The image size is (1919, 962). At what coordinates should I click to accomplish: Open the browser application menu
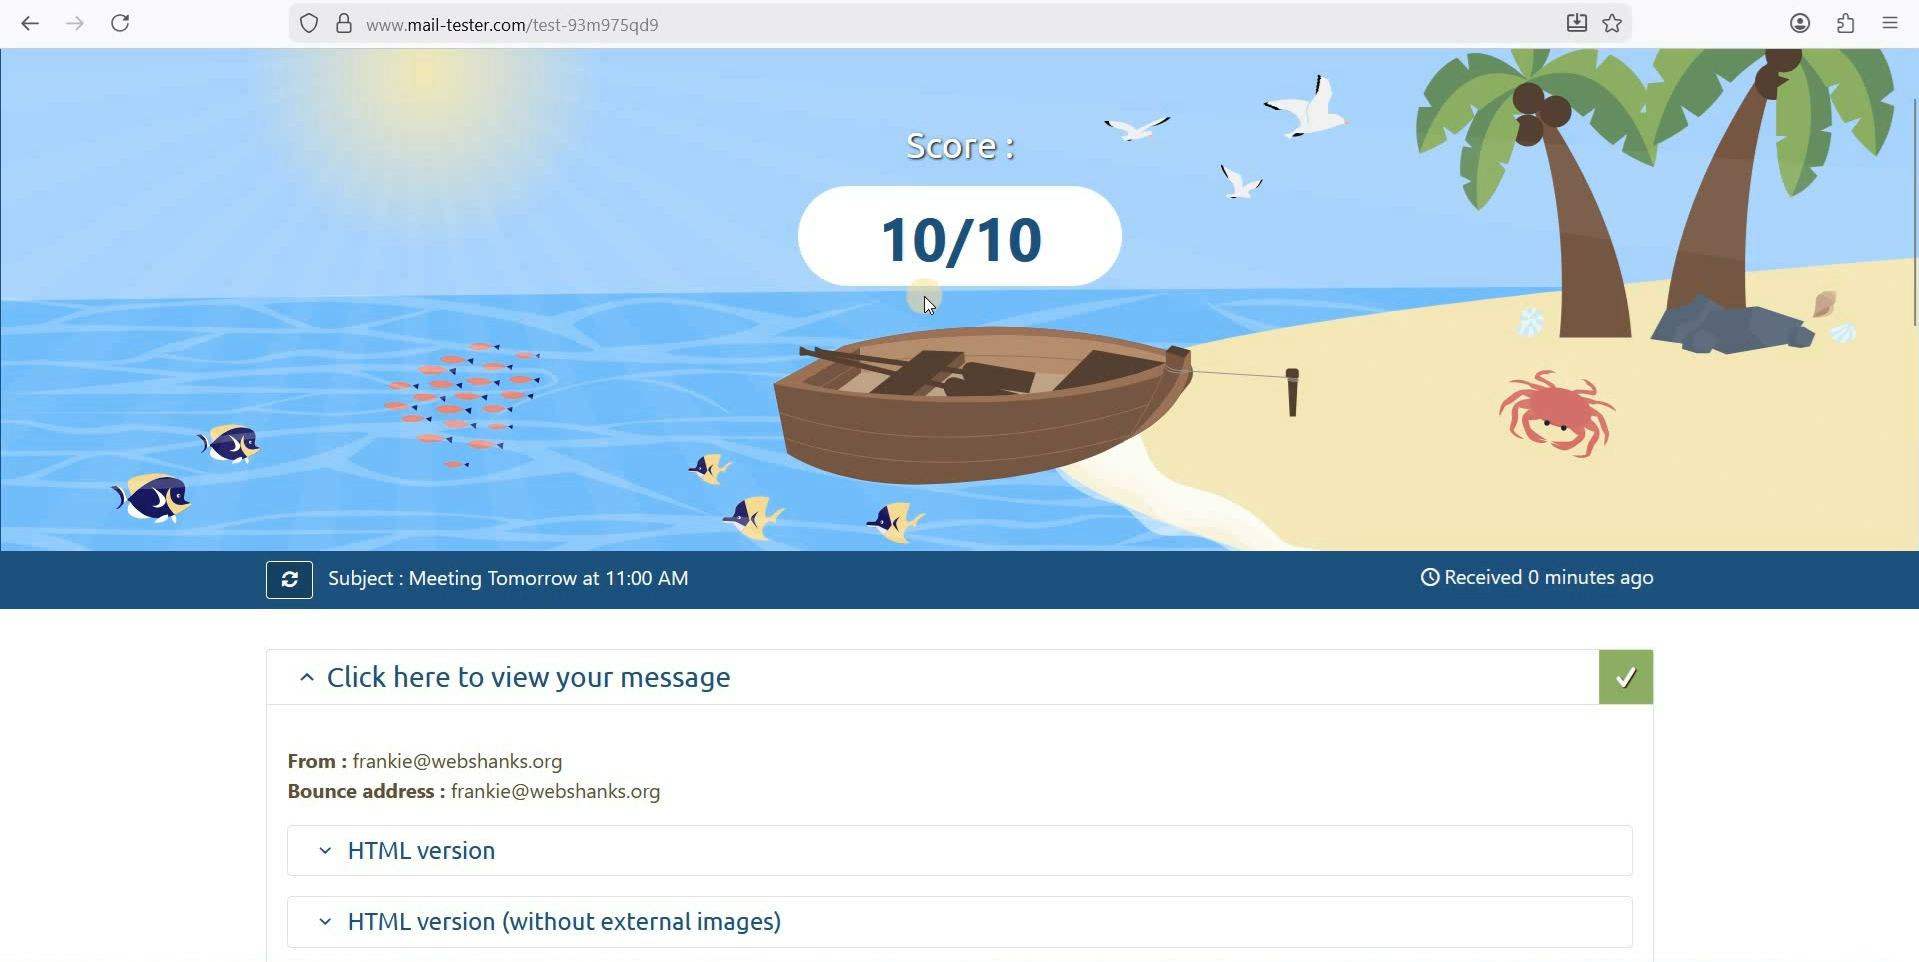point(1890,24)
